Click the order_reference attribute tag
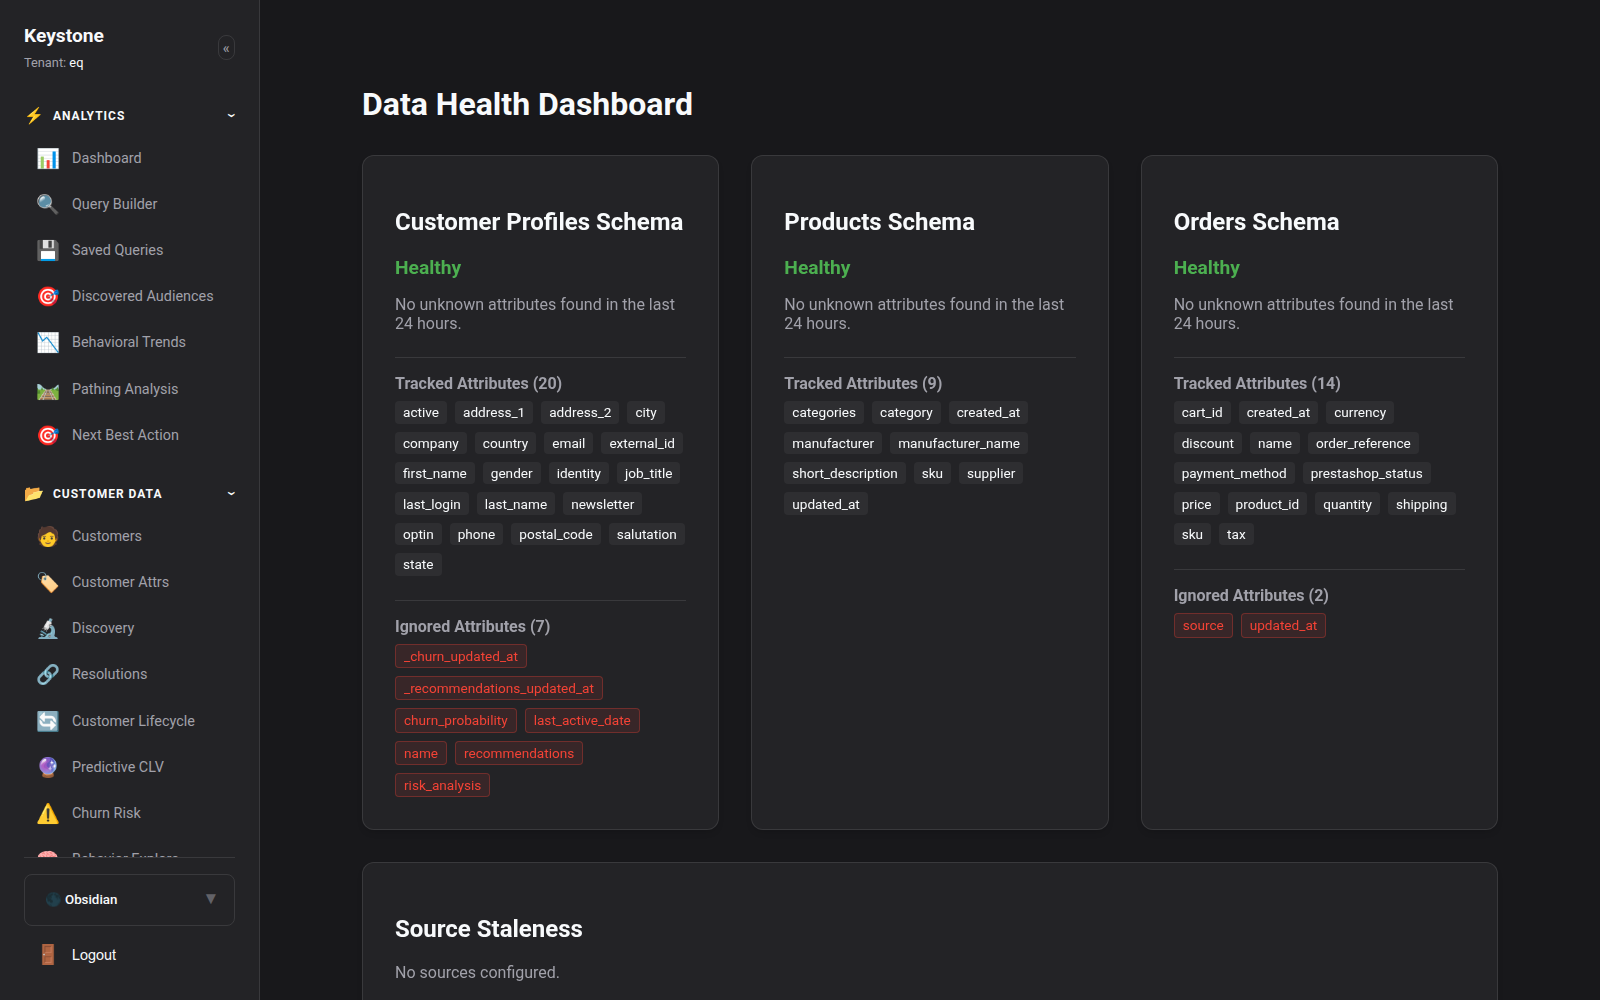1600x1000 pixels. (x=1363, y=443)
